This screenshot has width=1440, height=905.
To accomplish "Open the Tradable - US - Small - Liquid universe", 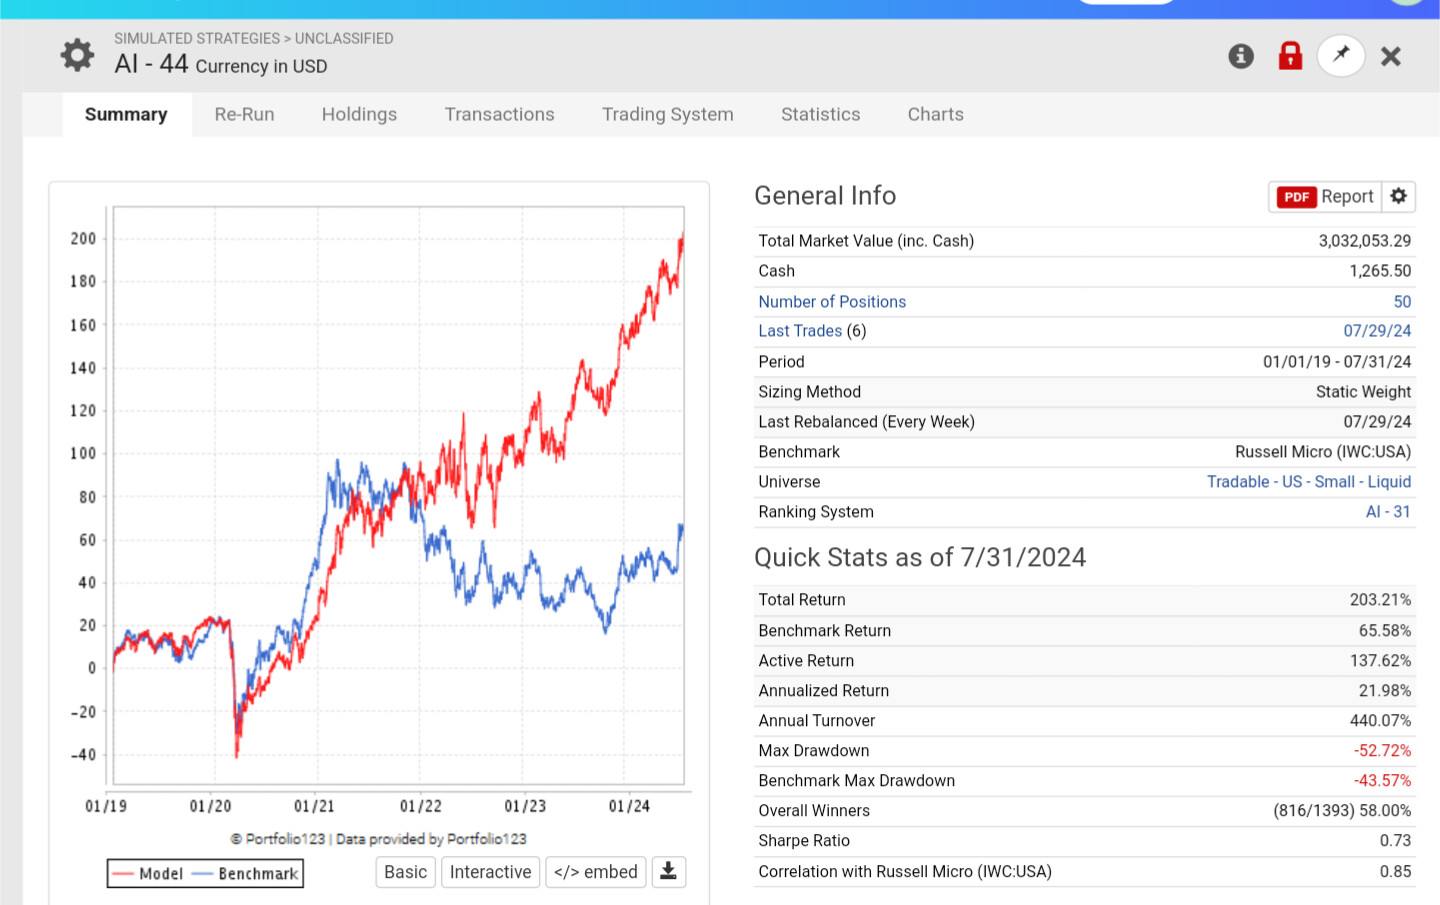I will pos(1309,482).
